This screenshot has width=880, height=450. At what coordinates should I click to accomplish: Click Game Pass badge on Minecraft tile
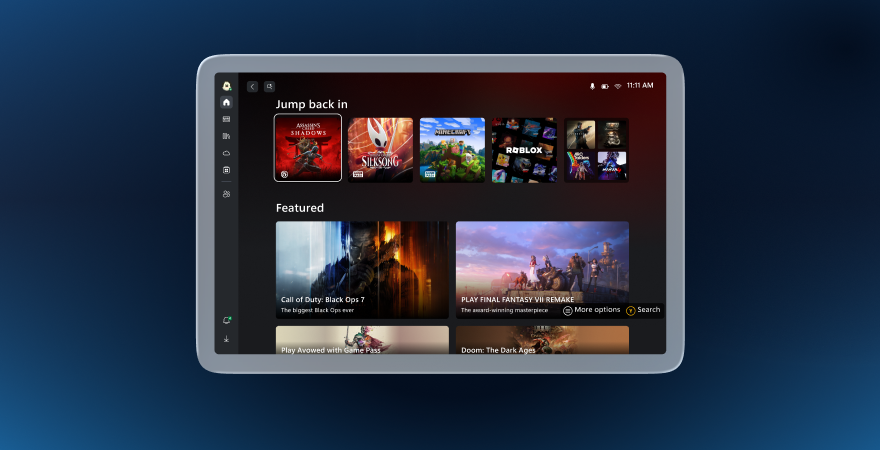click(429, 175)
